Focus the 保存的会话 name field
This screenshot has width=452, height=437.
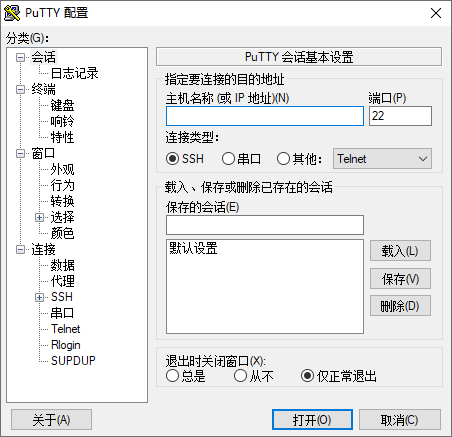(x=265, y=225)
